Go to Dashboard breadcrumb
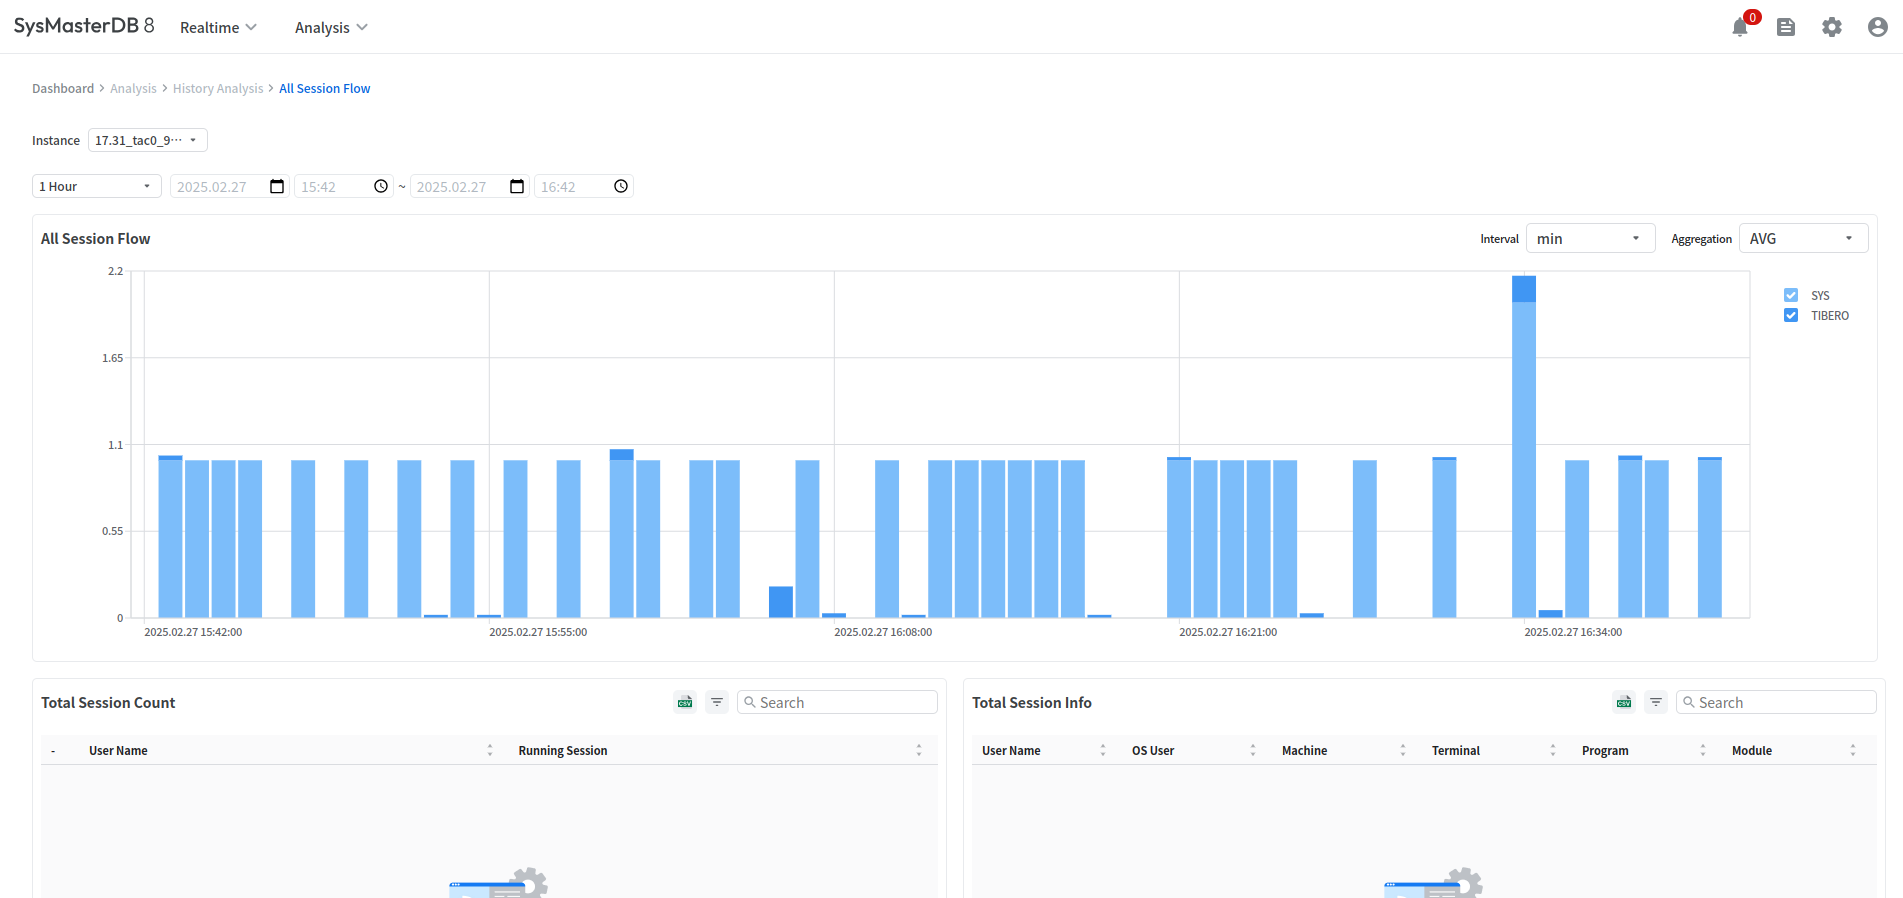This screenshot has width=1903, height=898. [63, 88]
